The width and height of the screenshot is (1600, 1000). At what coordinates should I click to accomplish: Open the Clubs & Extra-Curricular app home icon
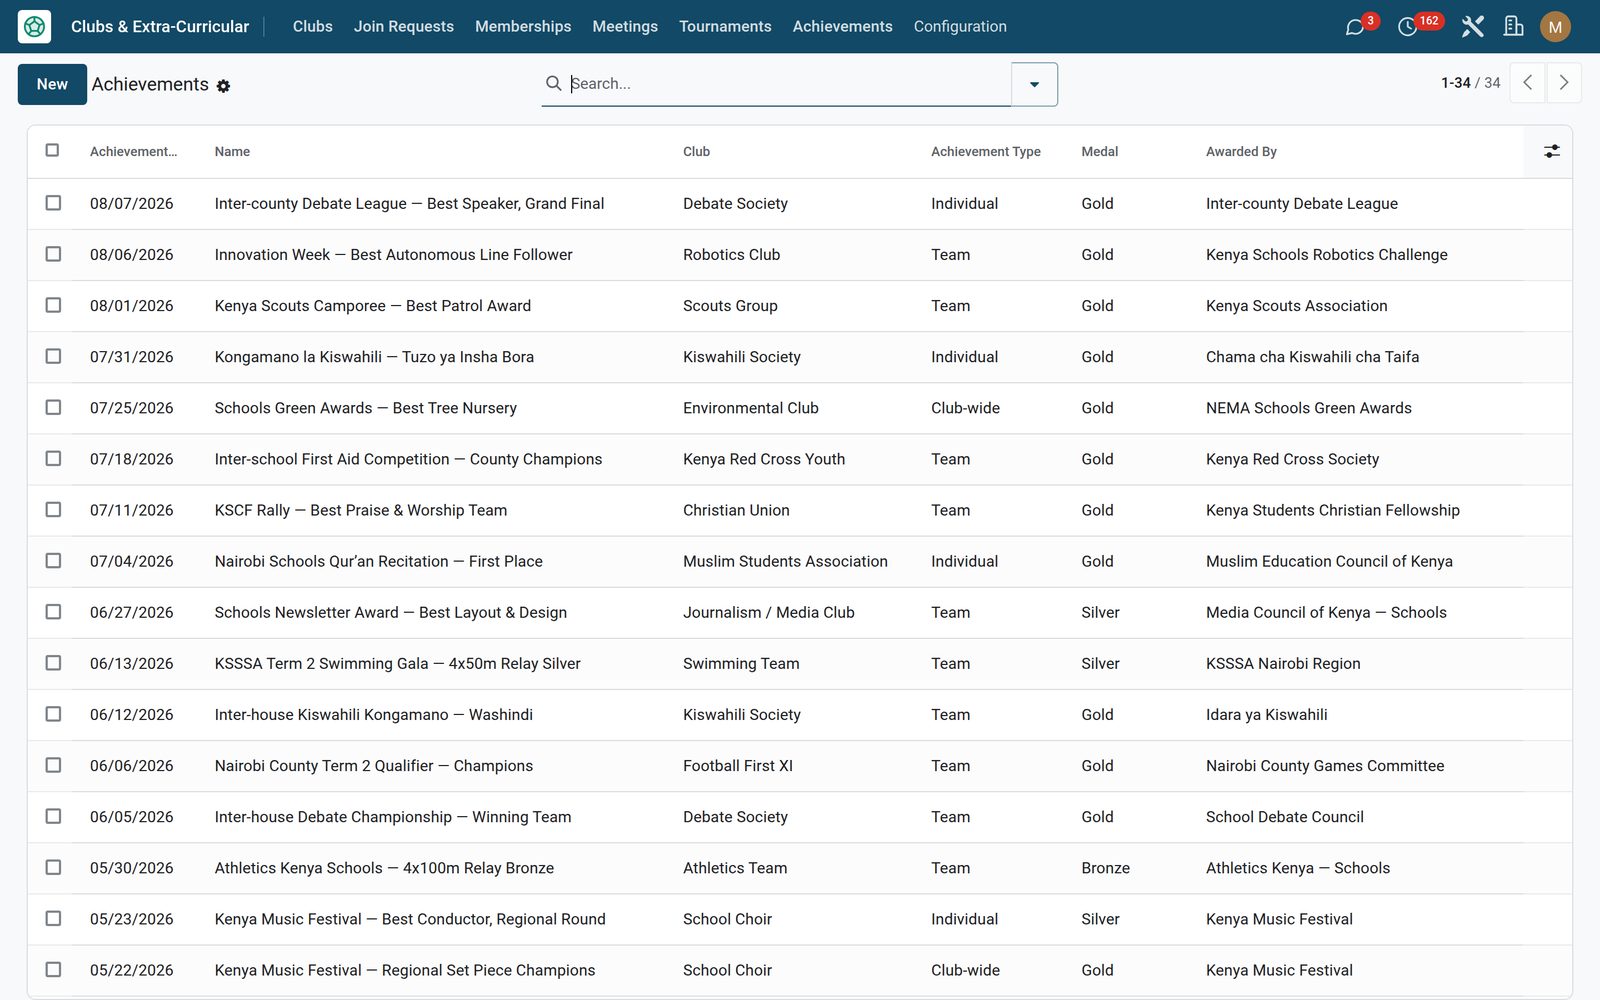coord(34,27)
